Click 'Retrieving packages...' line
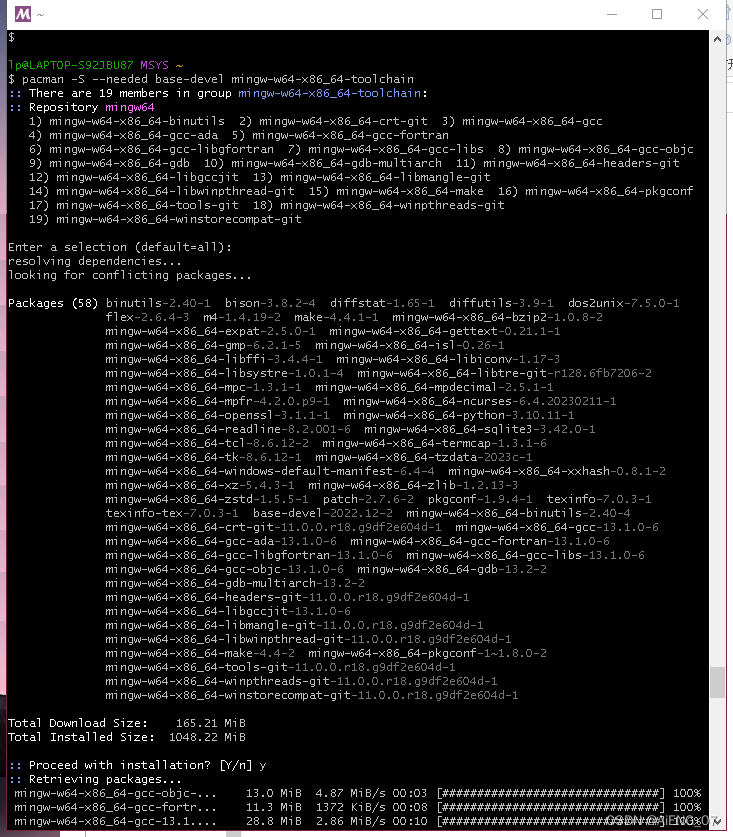This screenshot has height=837, width=733. [105, 779]
